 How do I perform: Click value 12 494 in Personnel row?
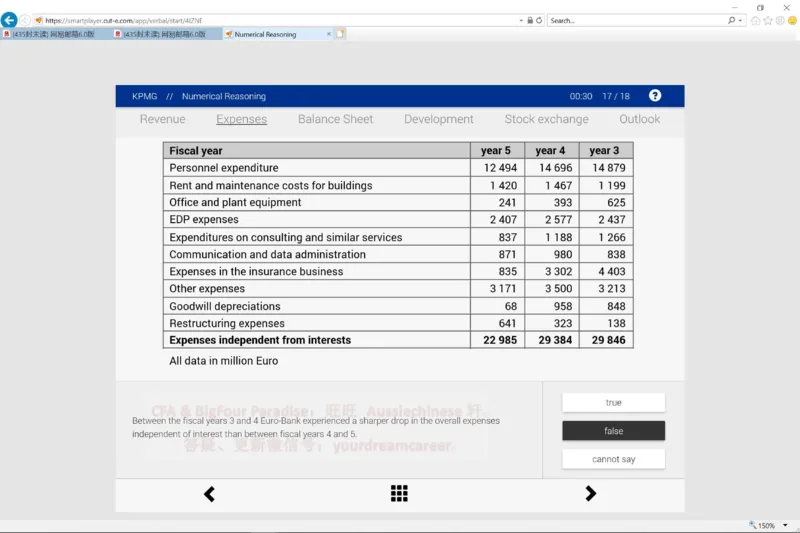(501, 168)
